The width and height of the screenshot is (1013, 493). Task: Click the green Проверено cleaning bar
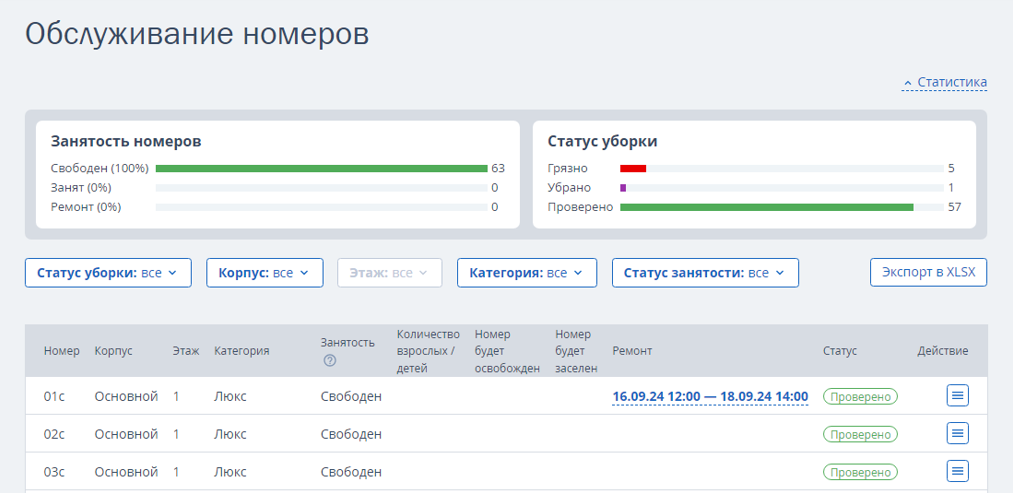tap(767, 207)
